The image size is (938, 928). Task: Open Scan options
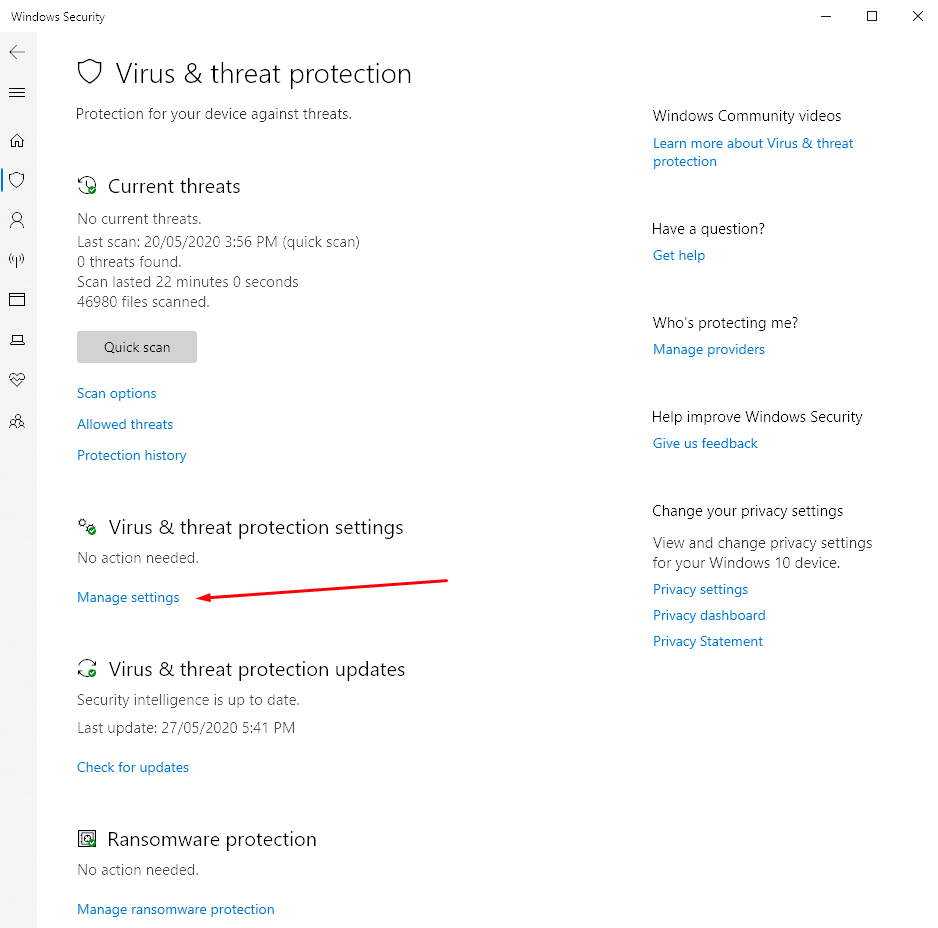117,393
